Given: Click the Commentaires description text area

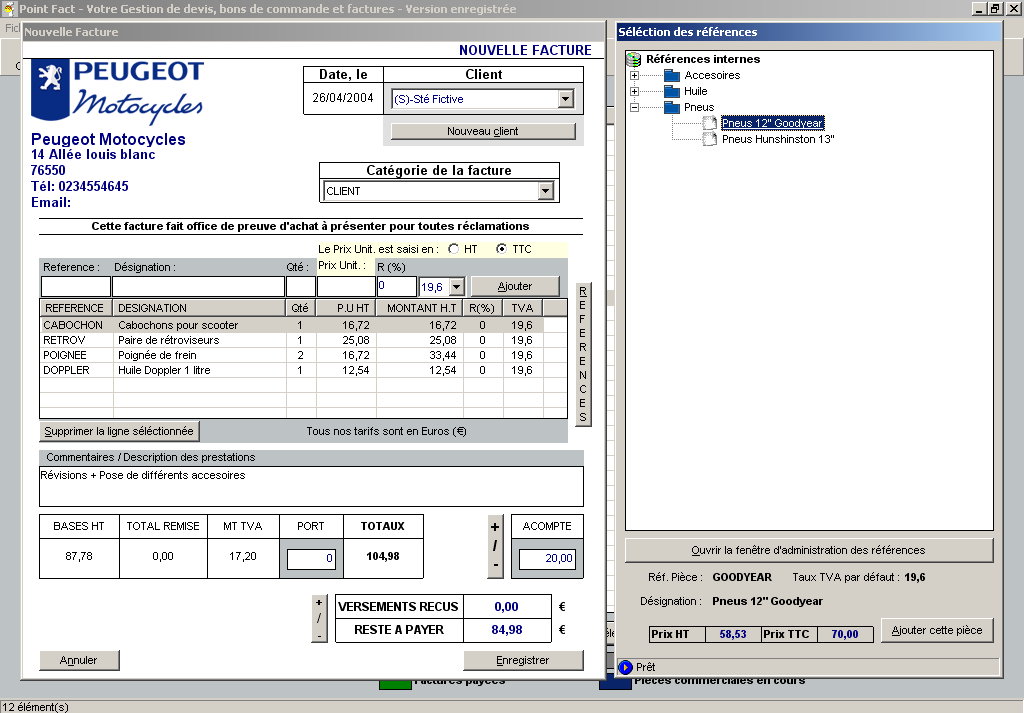Looking at the screenshot, I should 312,486.
